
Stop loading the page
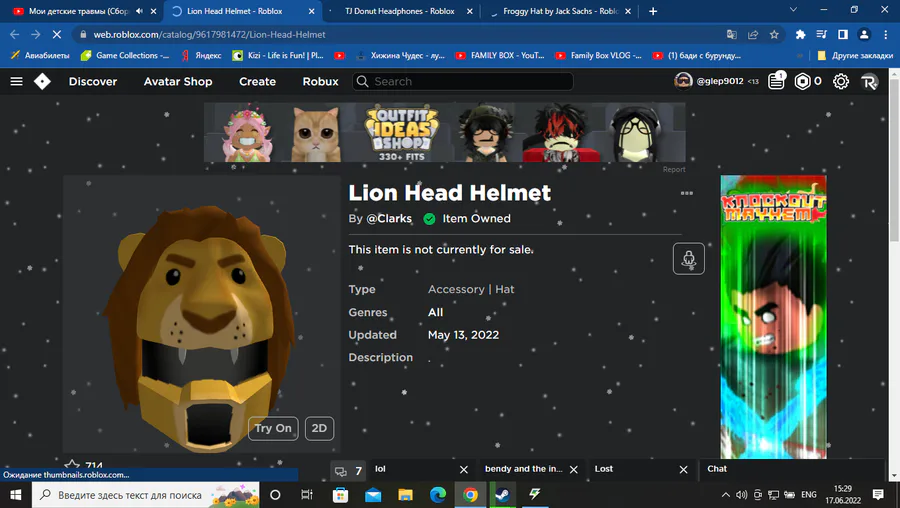tap(57, 34)
